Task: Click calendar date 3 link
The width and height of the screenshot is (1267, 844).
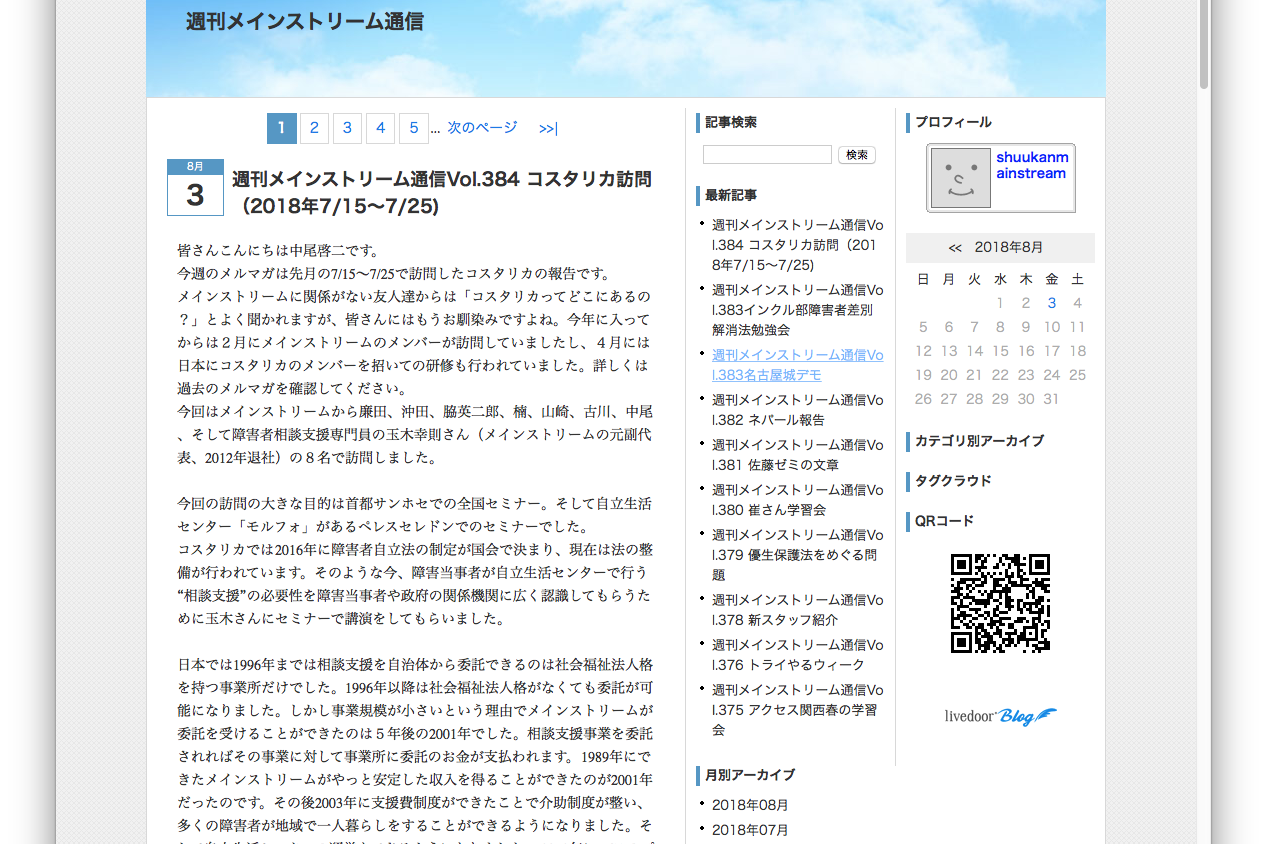Action: pyautogui.click(x=1051, y=303)
